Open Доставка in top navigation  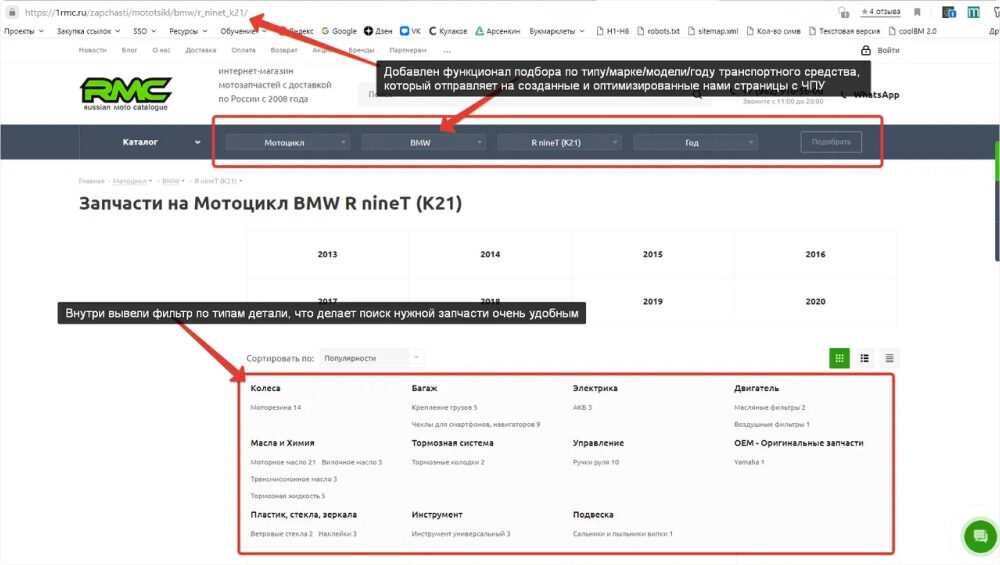coord(200,49)
